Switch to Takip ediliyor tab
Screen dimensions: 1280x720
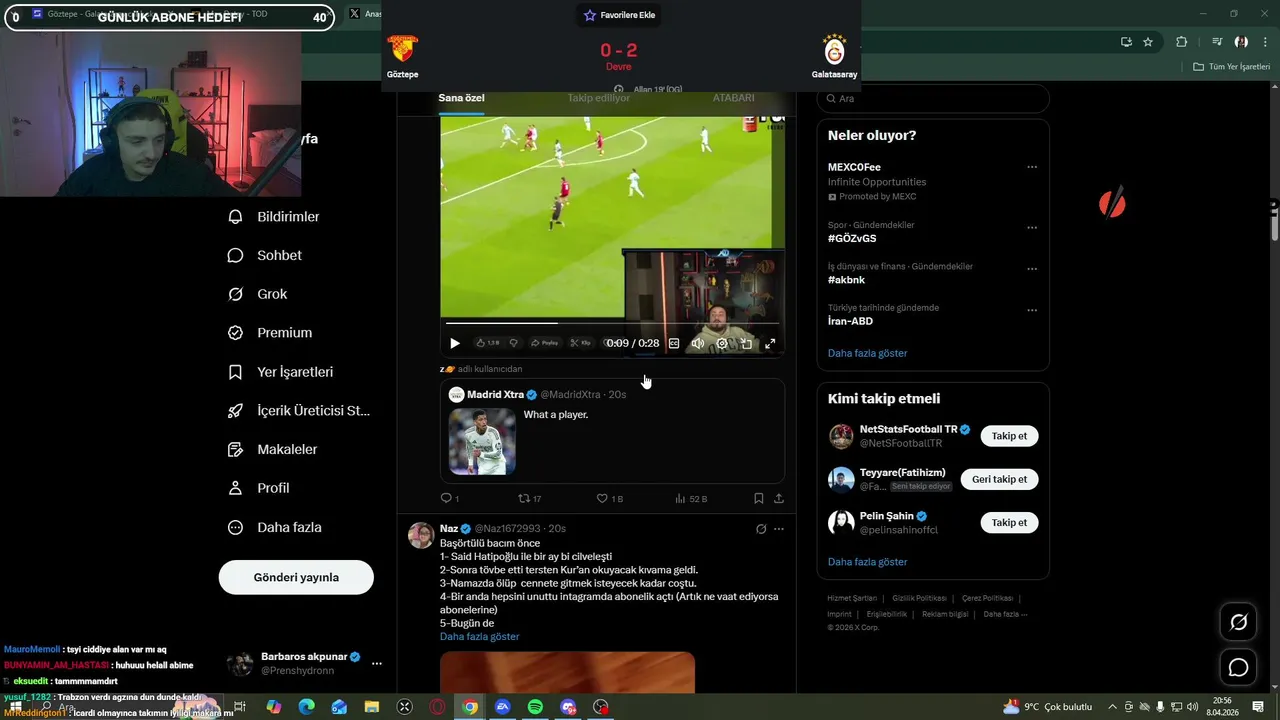tap(599, 98)
